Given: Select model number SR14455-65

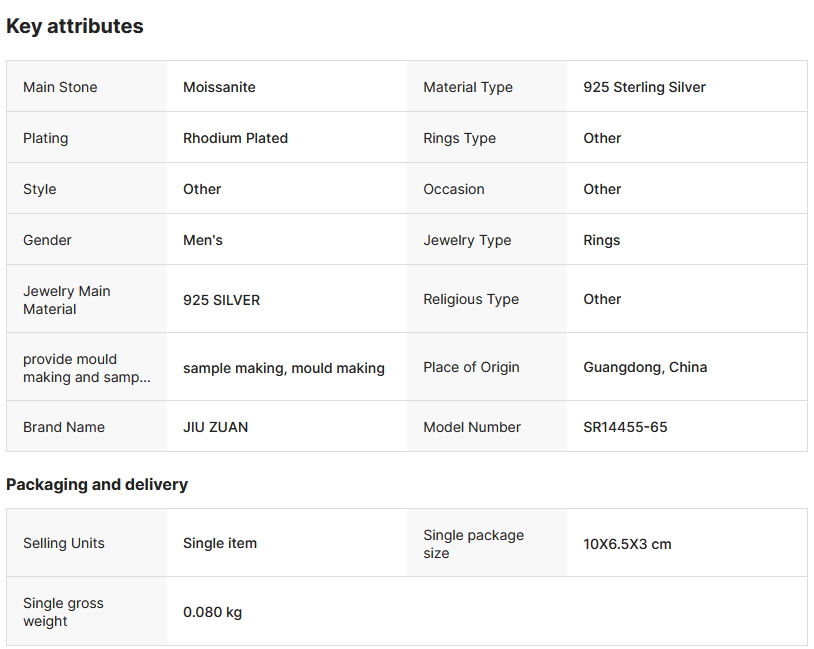Looking at the screenshot, I should (625, 427).
